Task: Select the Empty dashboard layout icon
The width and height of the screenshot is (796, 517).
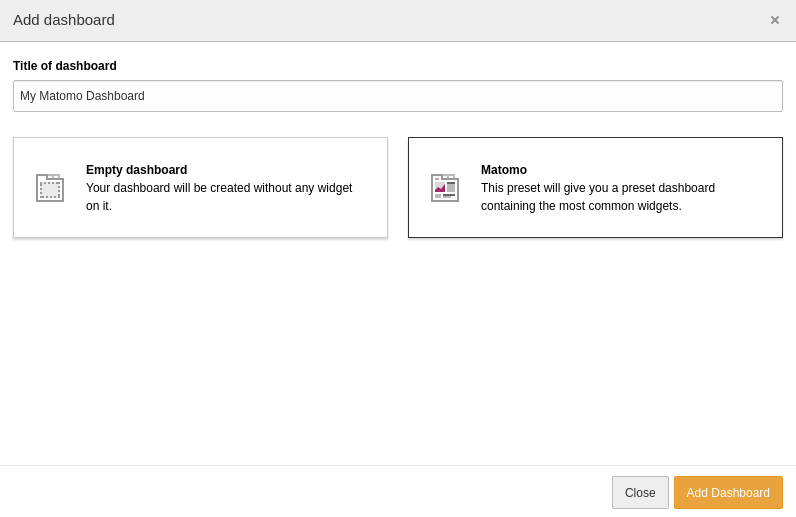Action: [x=50, y=188]
